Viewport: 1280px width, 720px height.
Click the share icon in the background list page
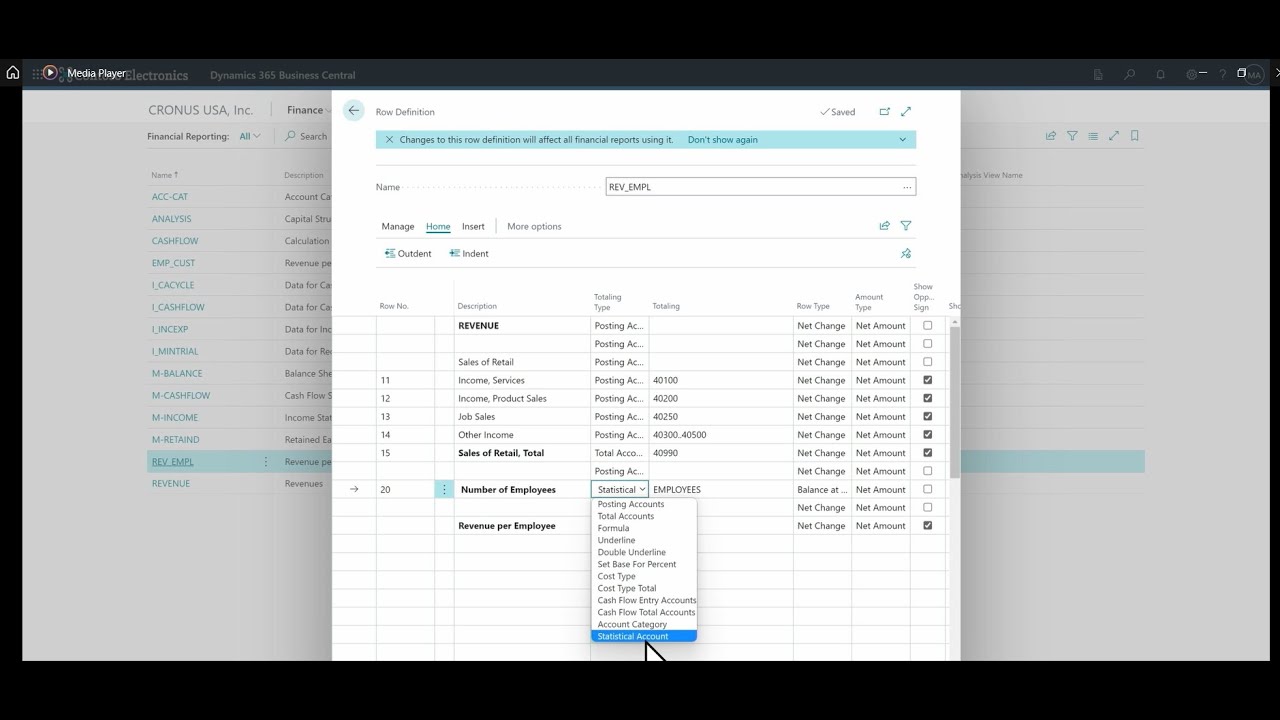click(x=1051, y=136)
